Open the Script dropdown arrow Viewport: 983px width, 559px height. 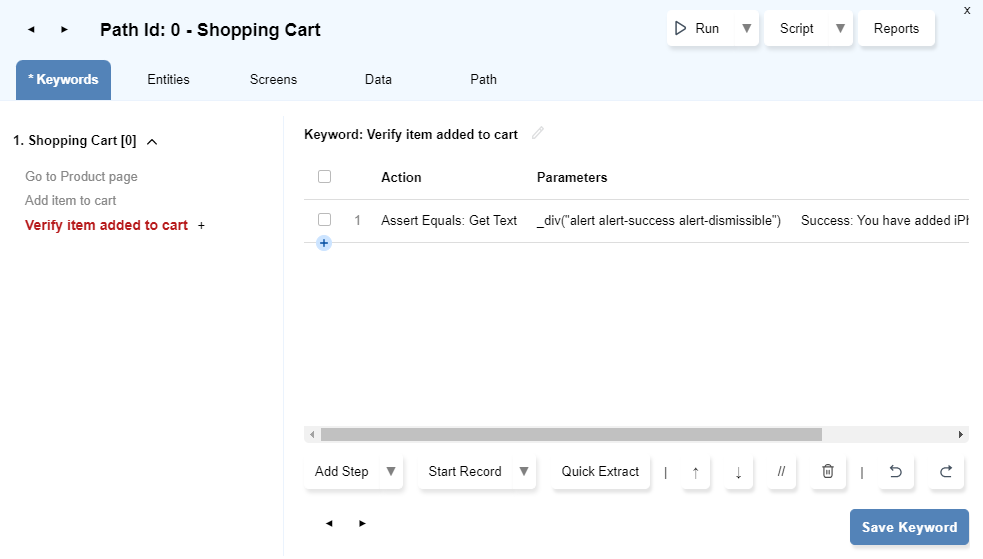[x=840, y=29]
